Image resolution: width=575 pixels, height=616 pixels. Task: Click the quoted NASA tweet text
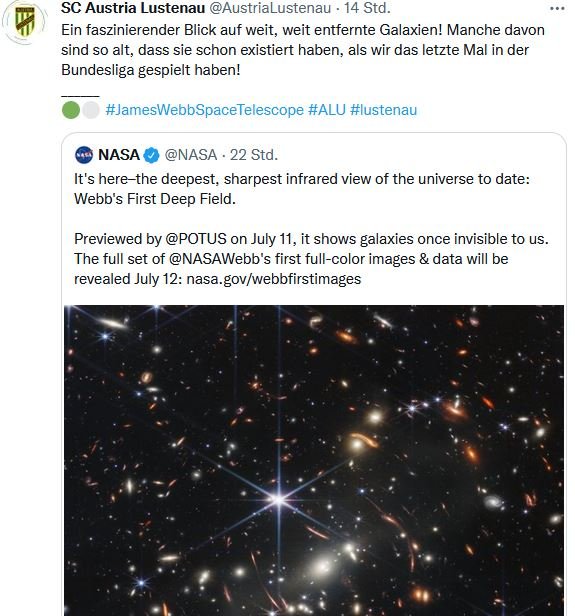[311, 229]
